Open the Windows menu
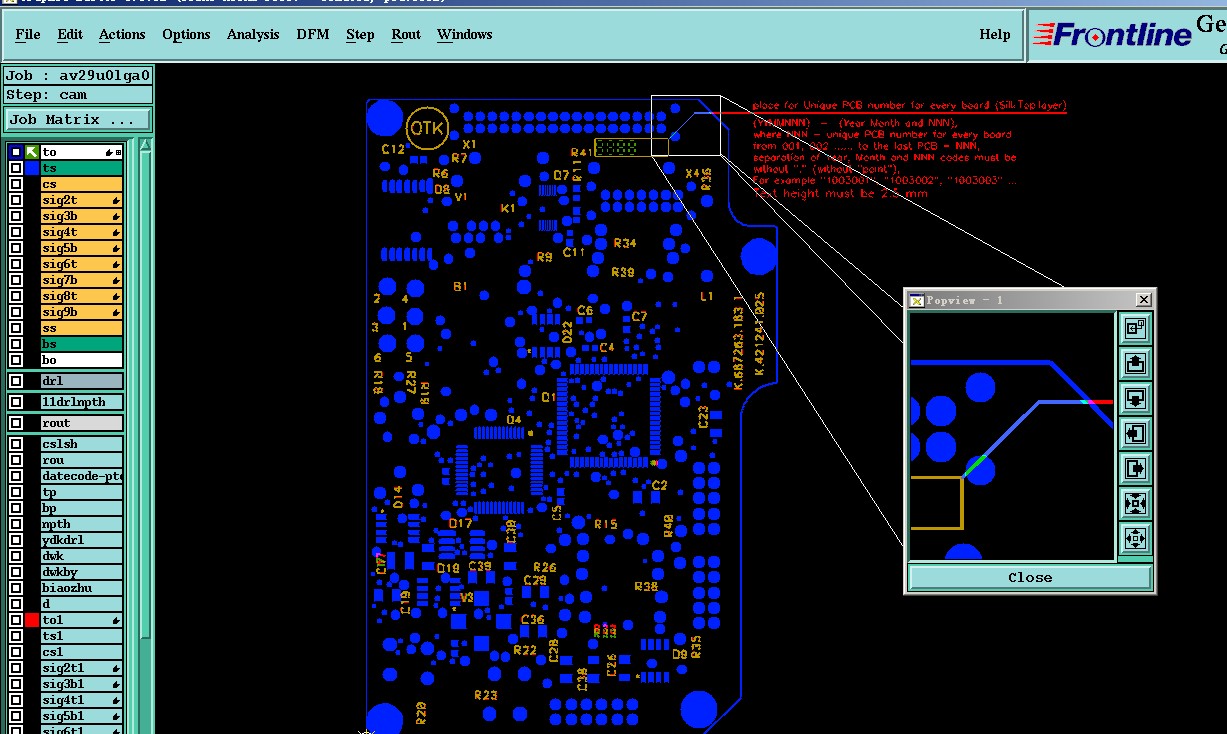This screenshot has height=734, width=1227. (x=464, y=34)
